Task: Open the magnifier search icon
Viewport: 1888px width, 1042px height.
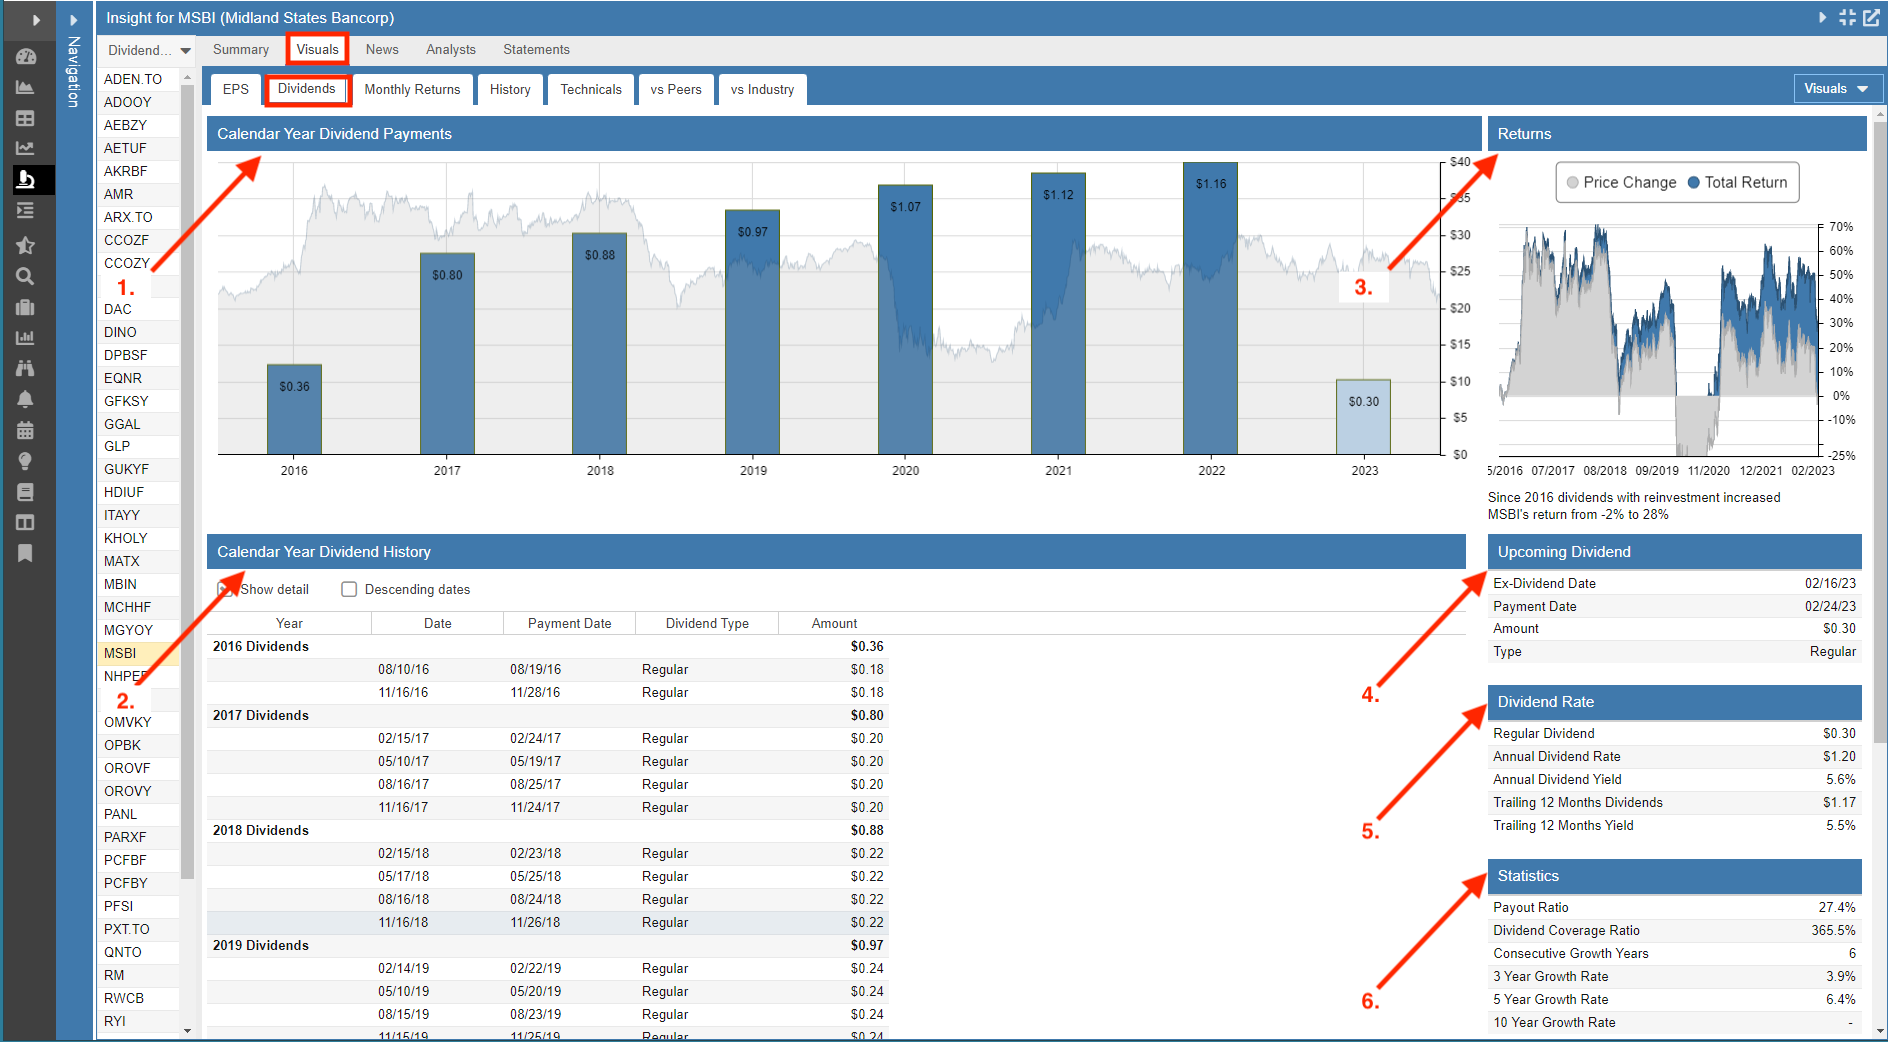Action: pyautogui.click(x=26, y=276)
